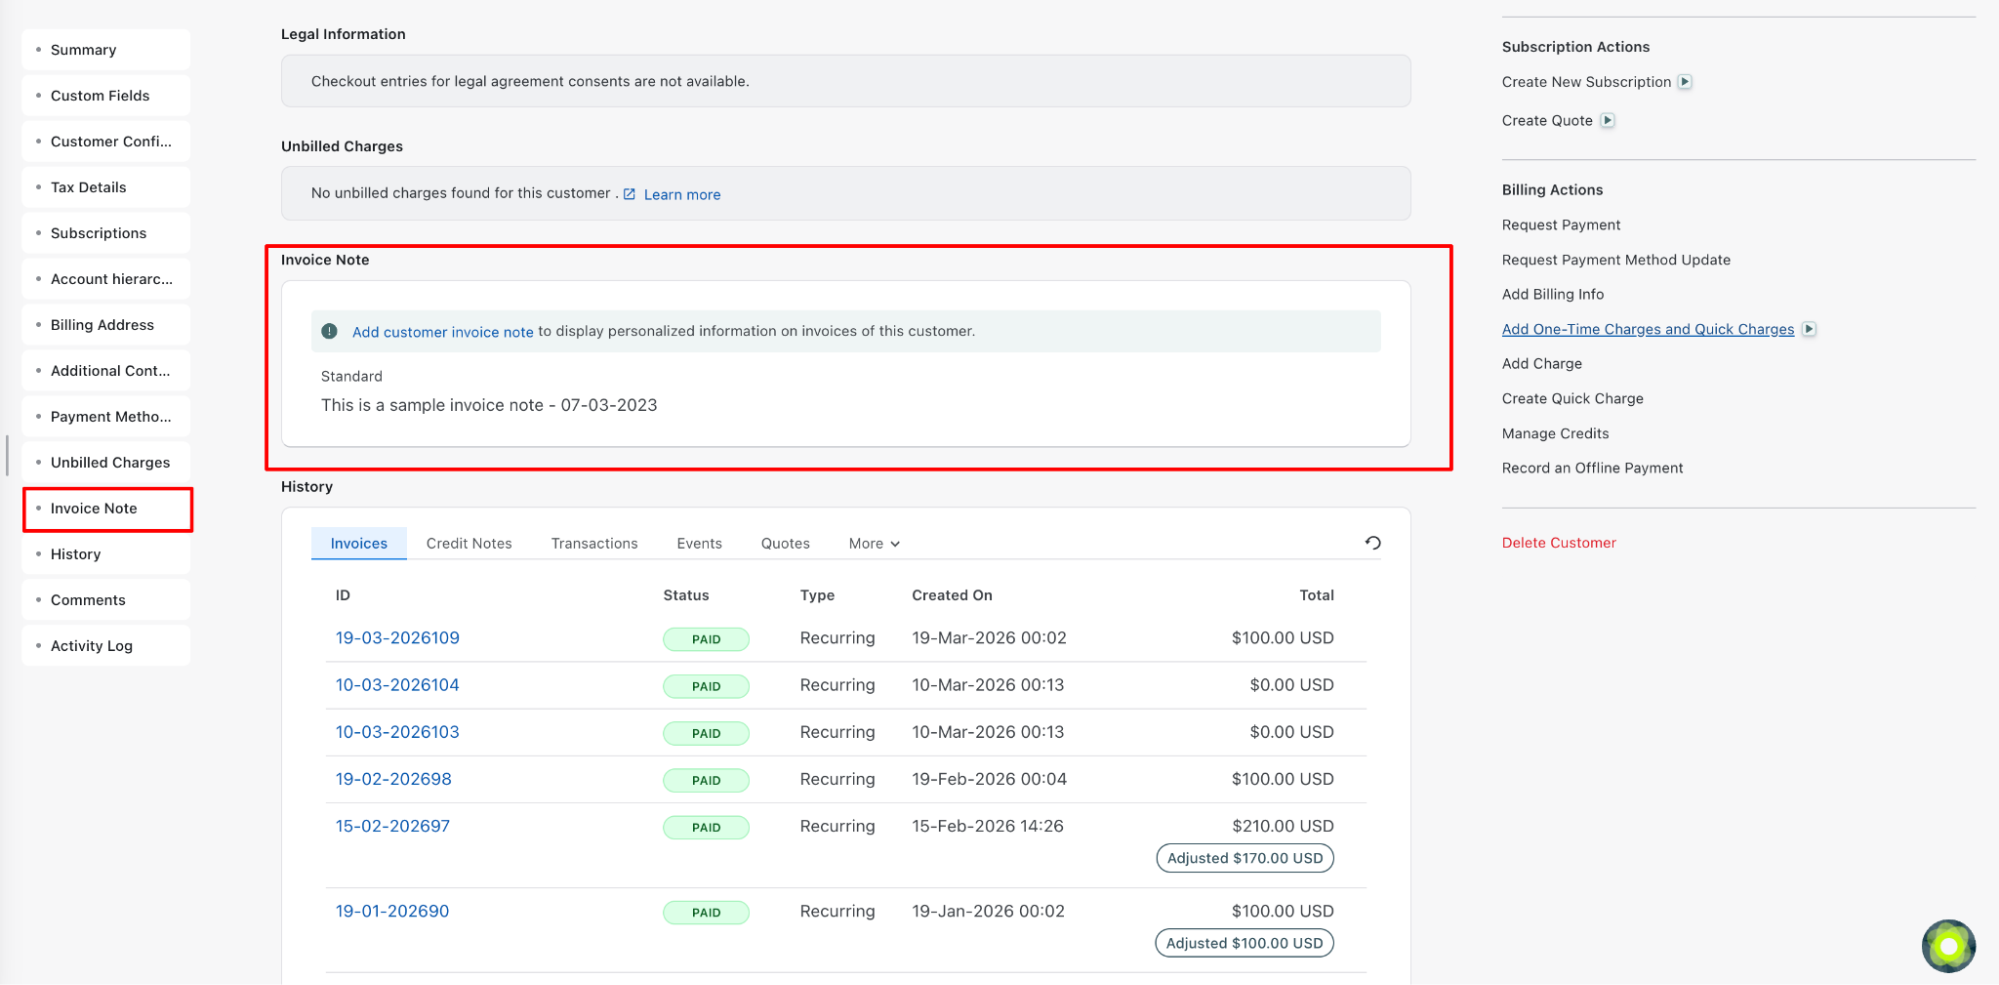
Task: Open the Learn more link
Action: [682, 195]
